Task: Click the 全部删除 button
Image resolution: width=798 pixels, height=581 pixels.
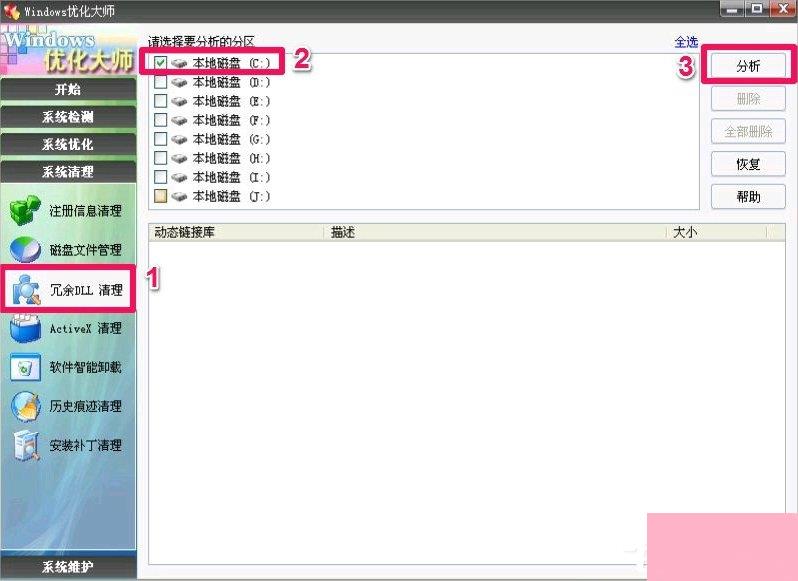Action: (x=748, y=132)
